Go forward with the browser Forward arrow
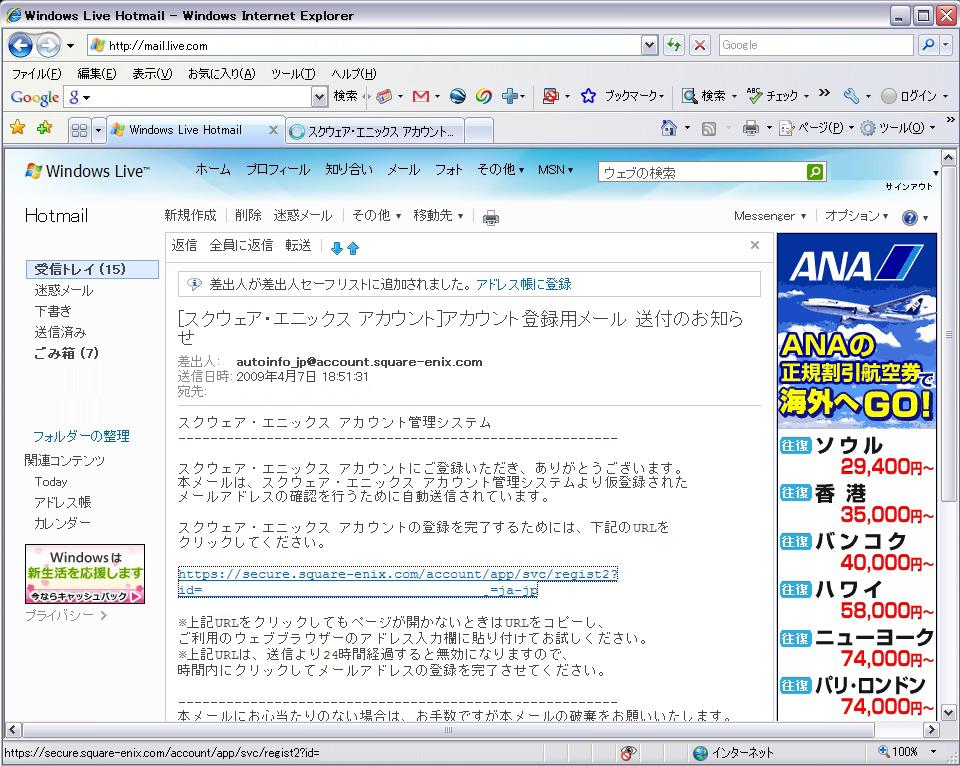The image size is (960, 766). [x=48, y=45]
